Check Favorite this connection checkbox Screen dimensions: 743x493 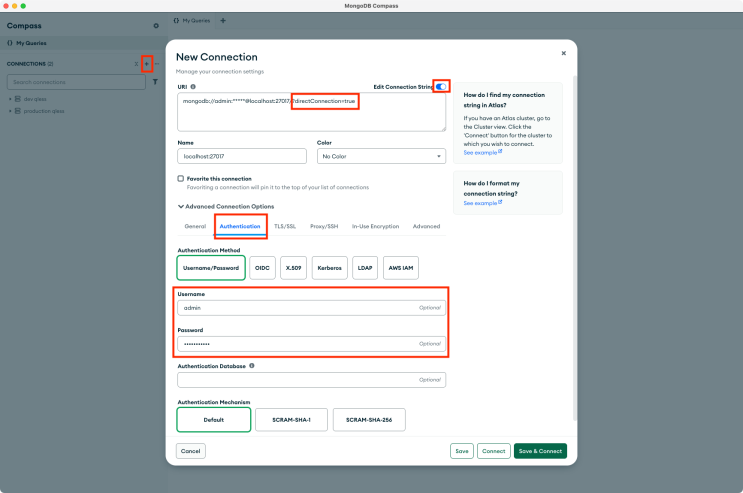[x=181, y=178]
